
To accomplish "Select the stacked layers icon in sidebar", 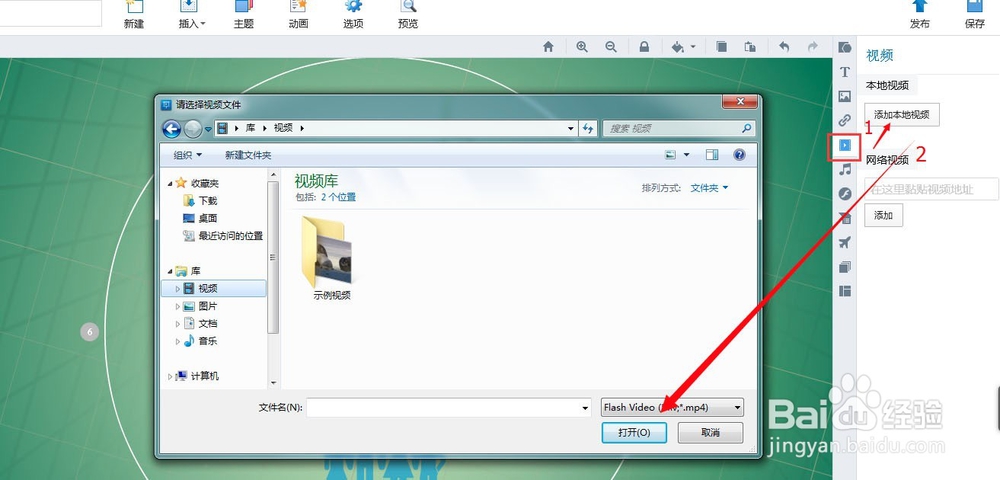I will (844, 267).
